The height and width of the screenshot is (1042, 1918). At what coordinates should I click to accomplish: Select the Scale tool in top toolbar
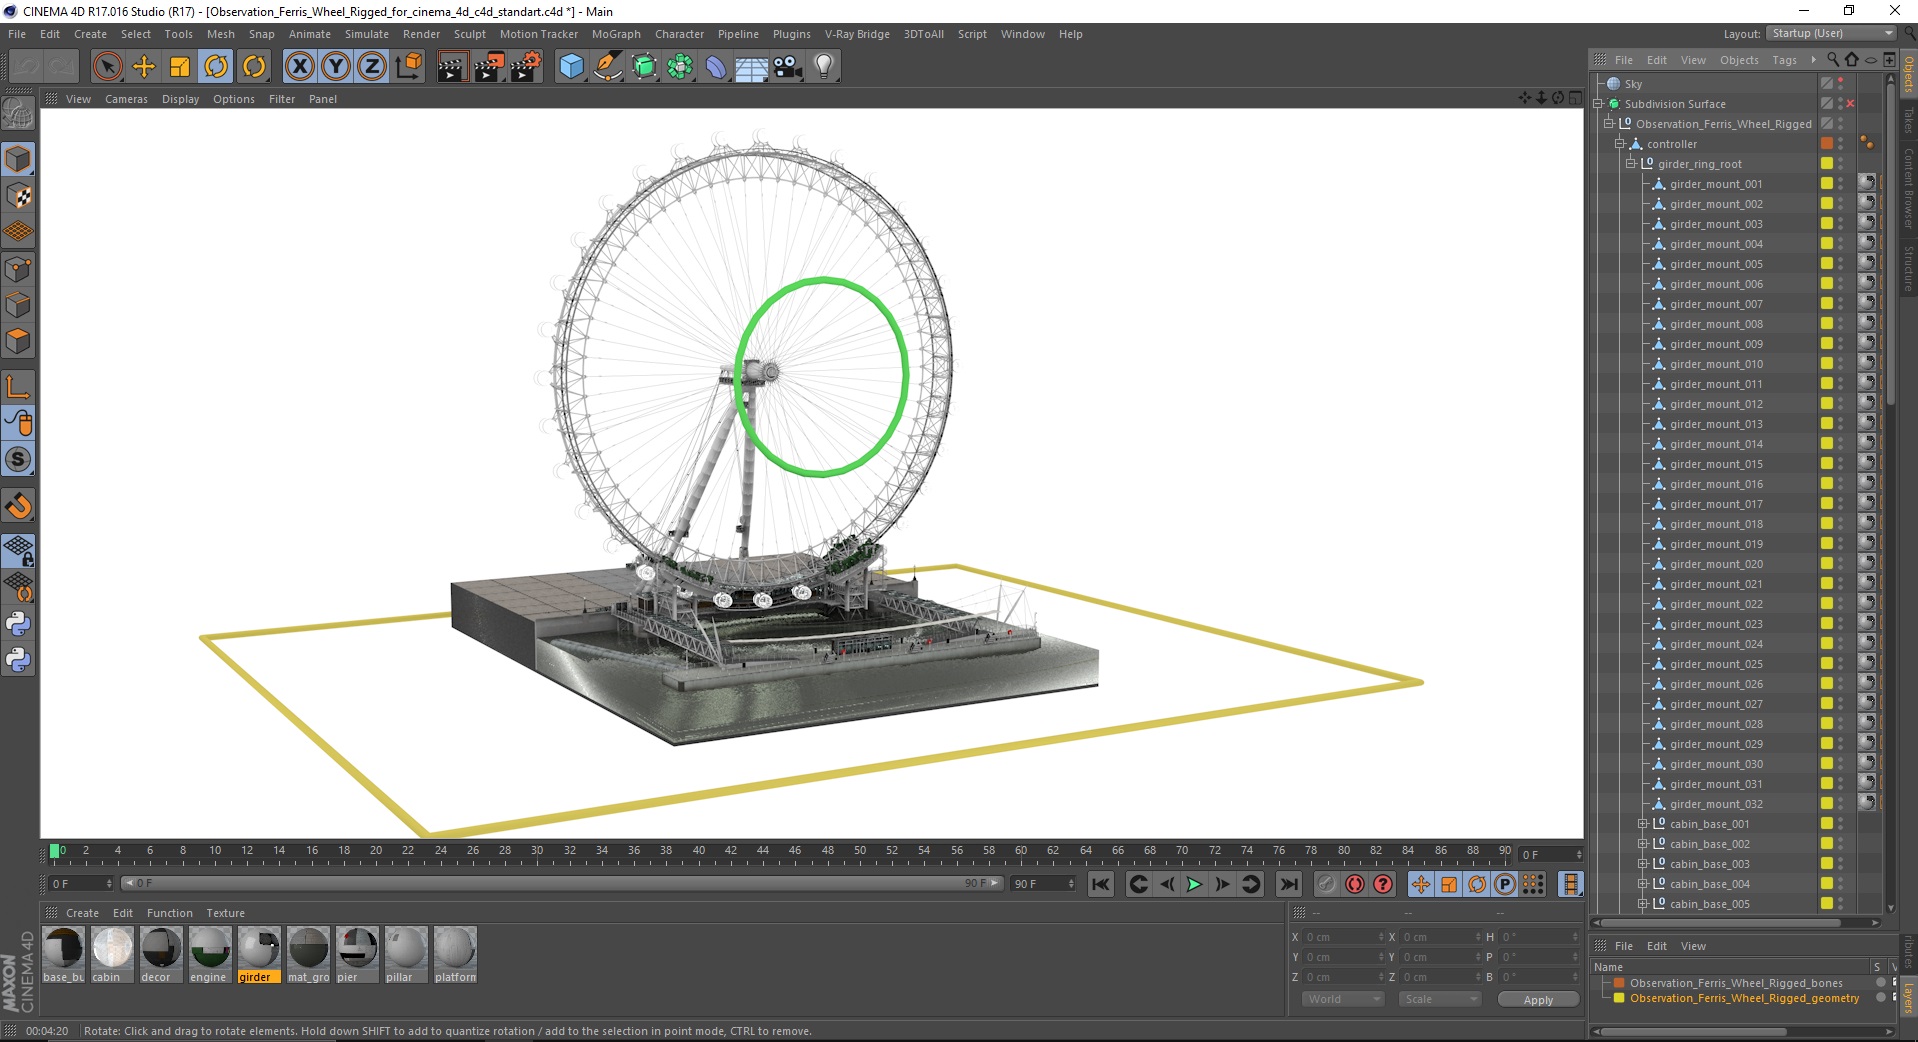(180, 67)
